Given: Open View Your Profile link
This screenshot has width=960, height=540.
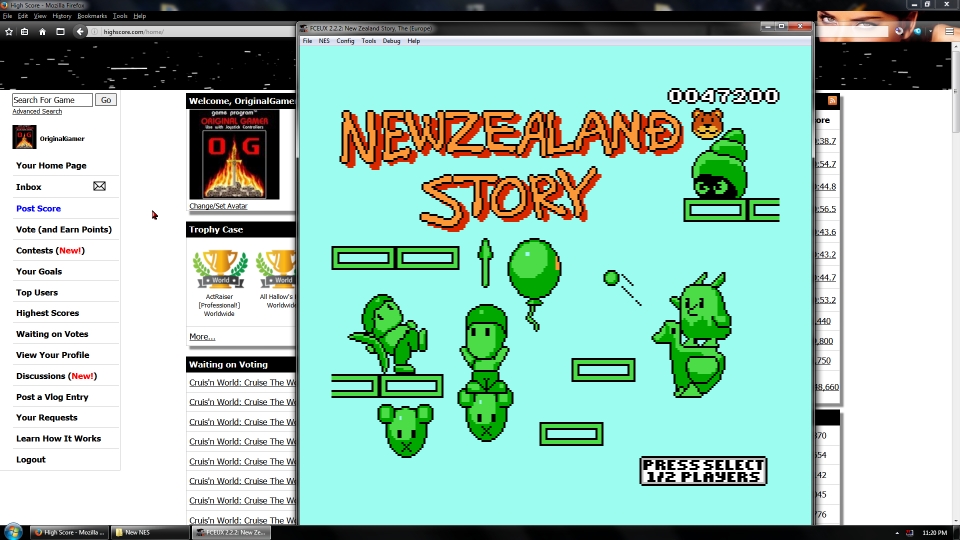Looking at the screenshot, I should (x=53, y=355).
